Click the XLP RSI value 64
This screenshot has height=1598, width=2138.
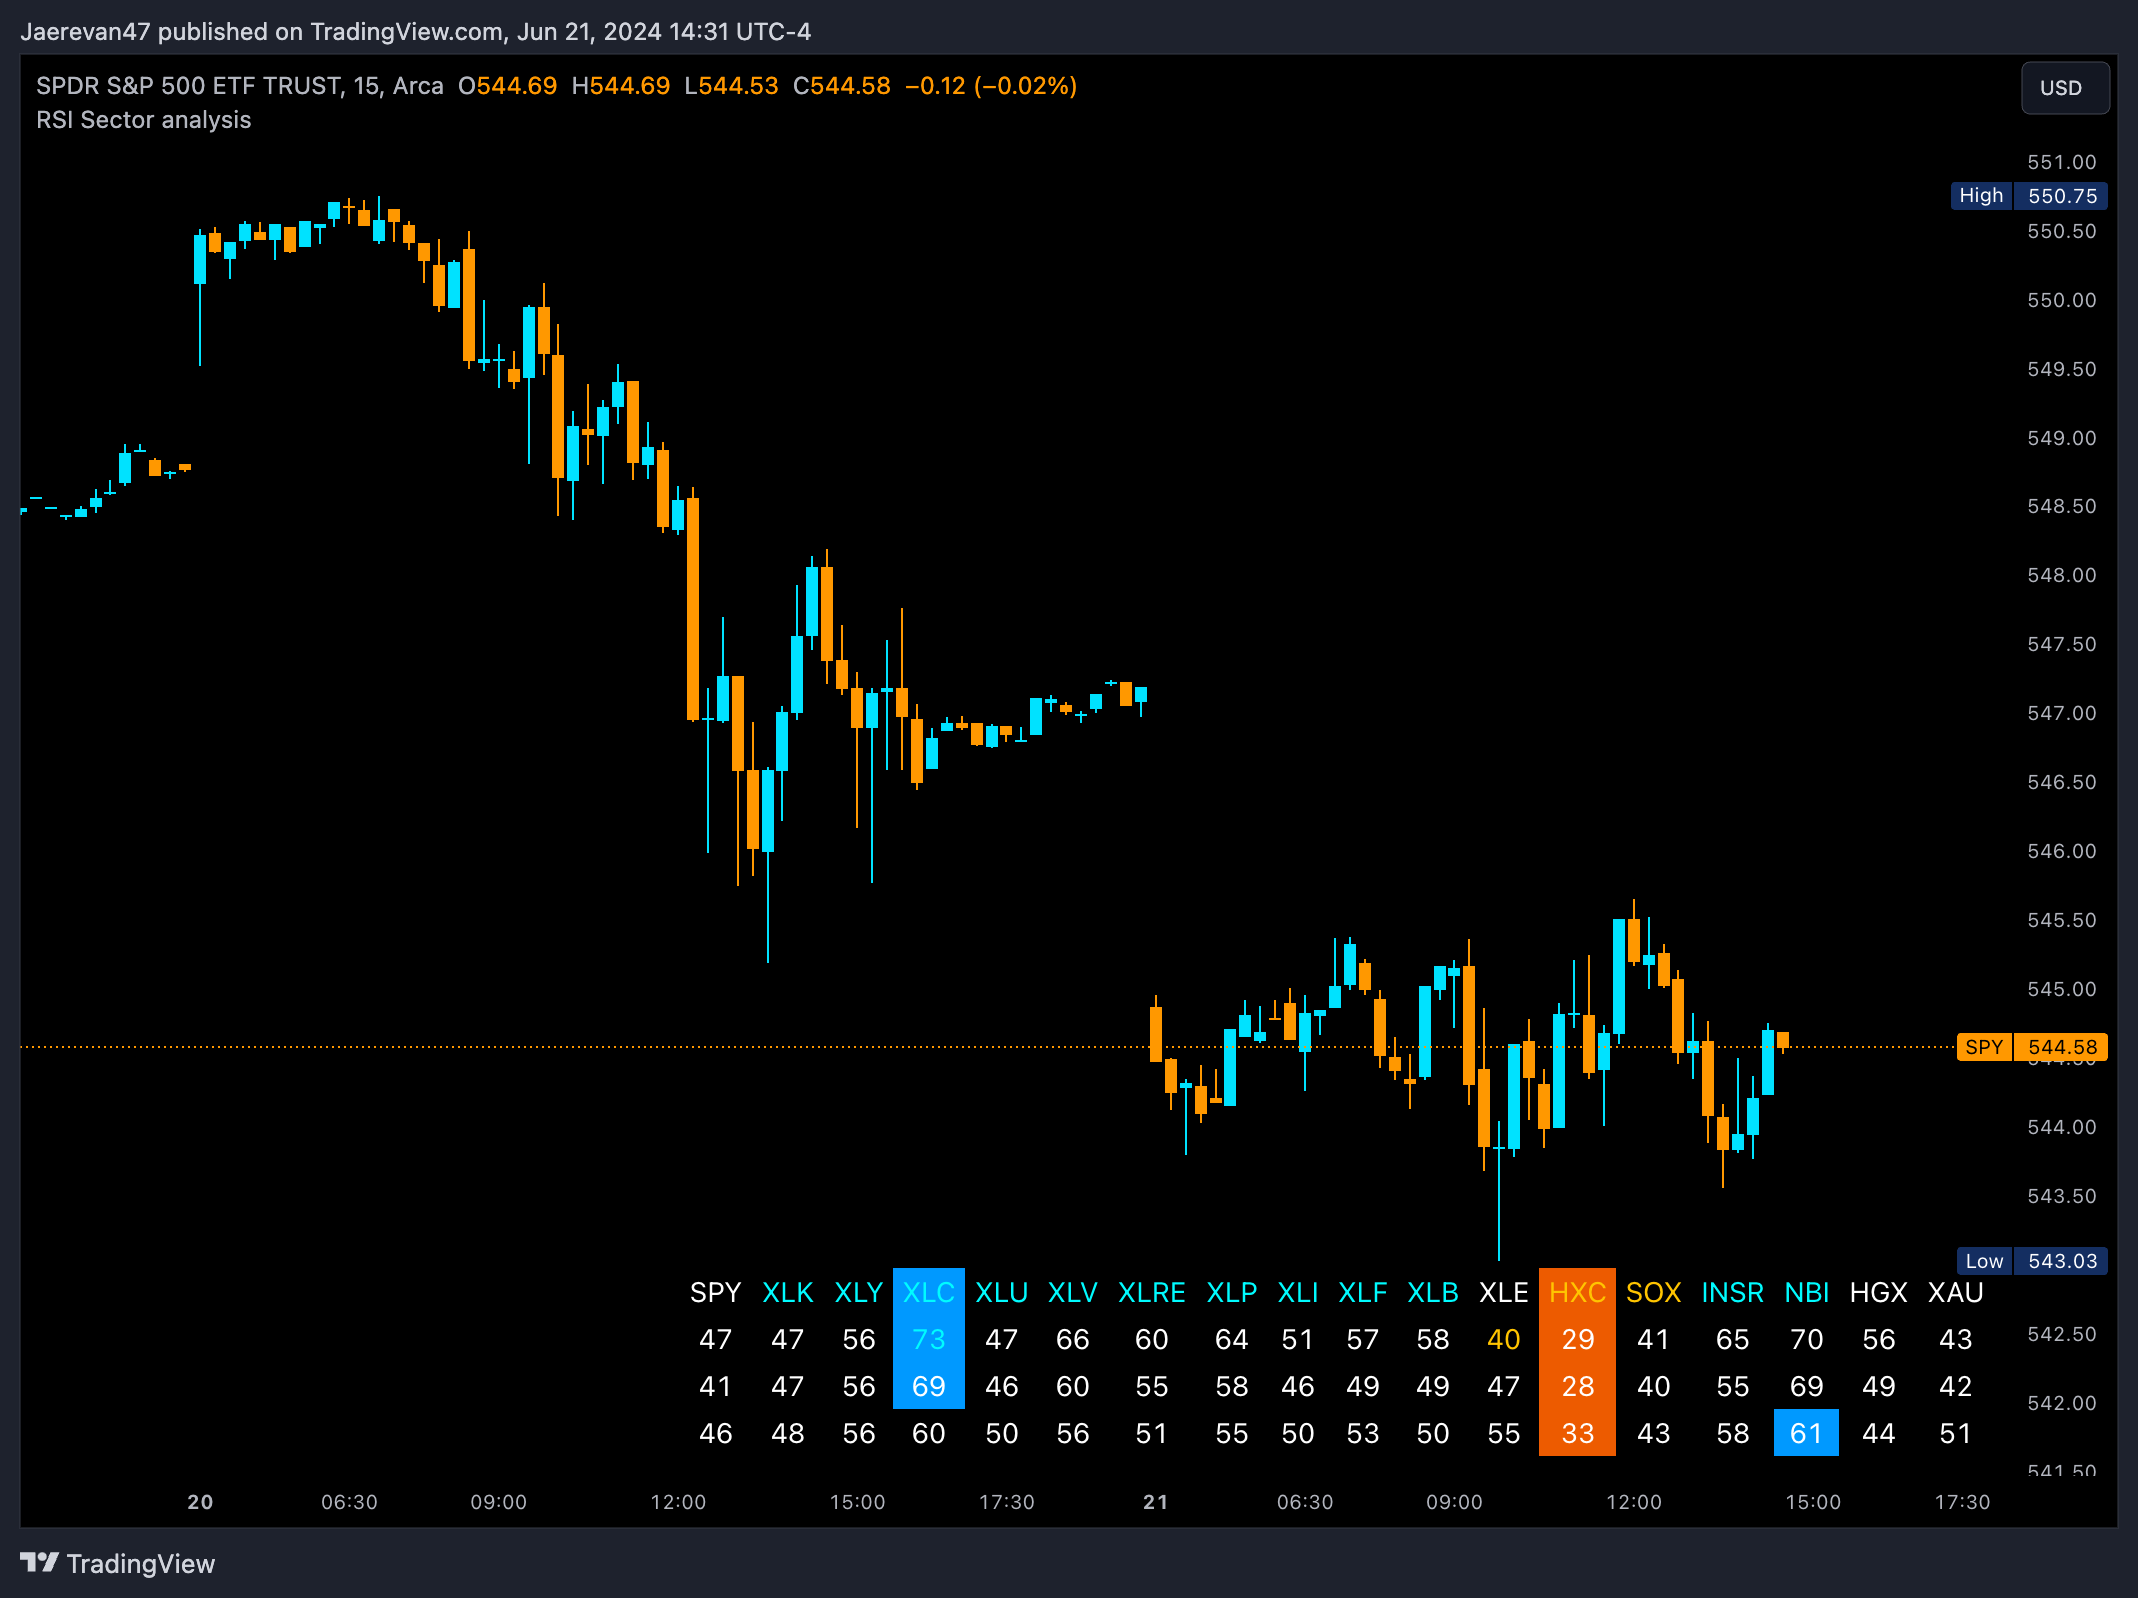click(x=1232, y=1339)
